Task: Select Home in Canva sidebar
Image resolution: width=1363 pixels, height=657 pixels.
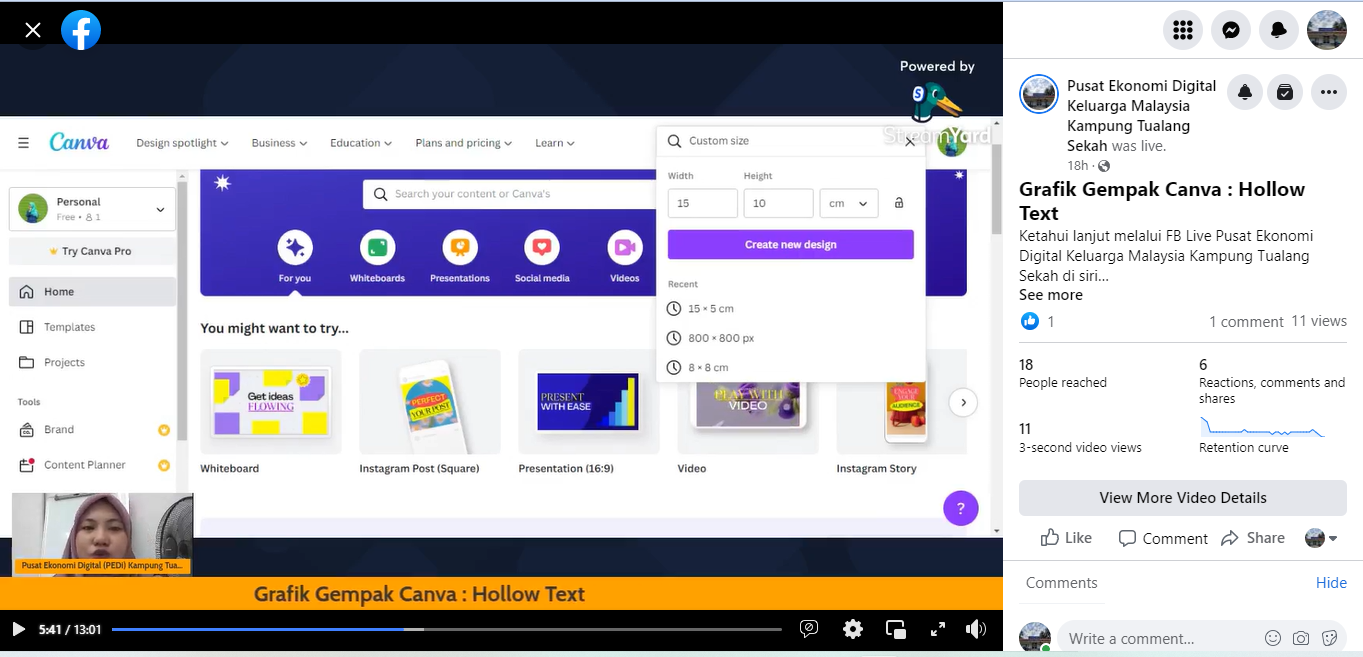Action: click(x=92, y=292)
